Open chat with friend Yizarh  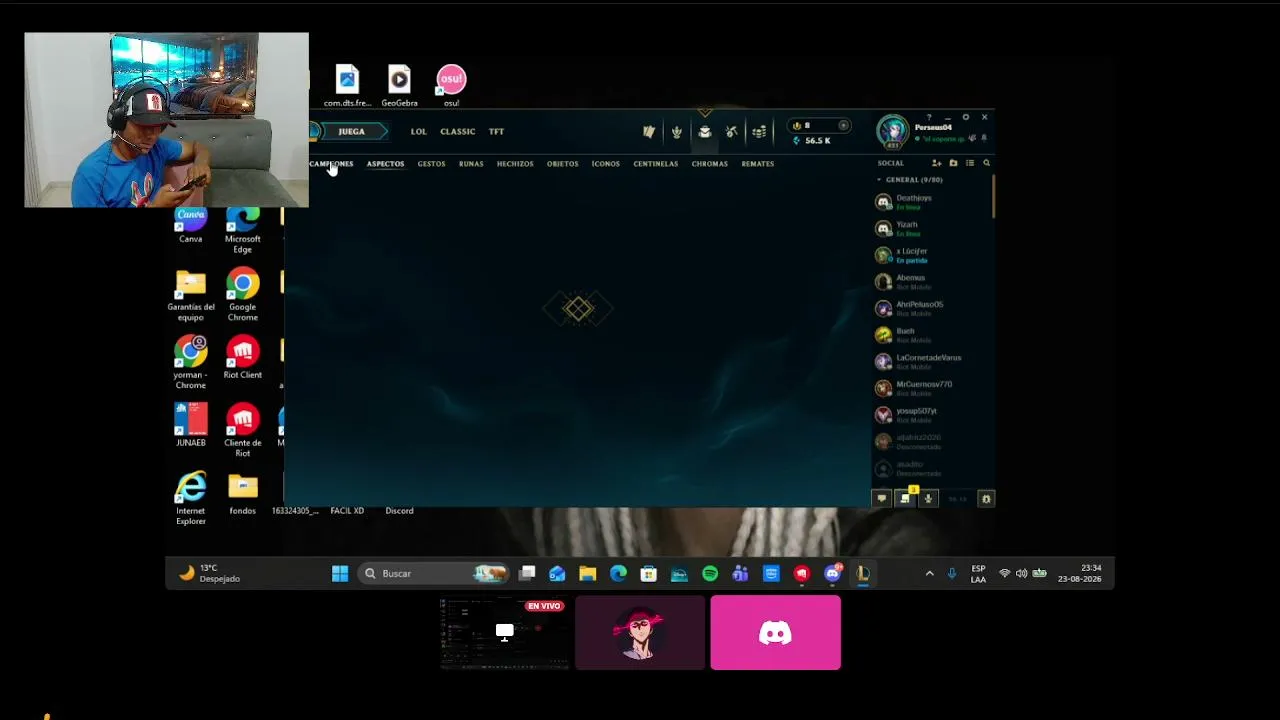point(931,228)
